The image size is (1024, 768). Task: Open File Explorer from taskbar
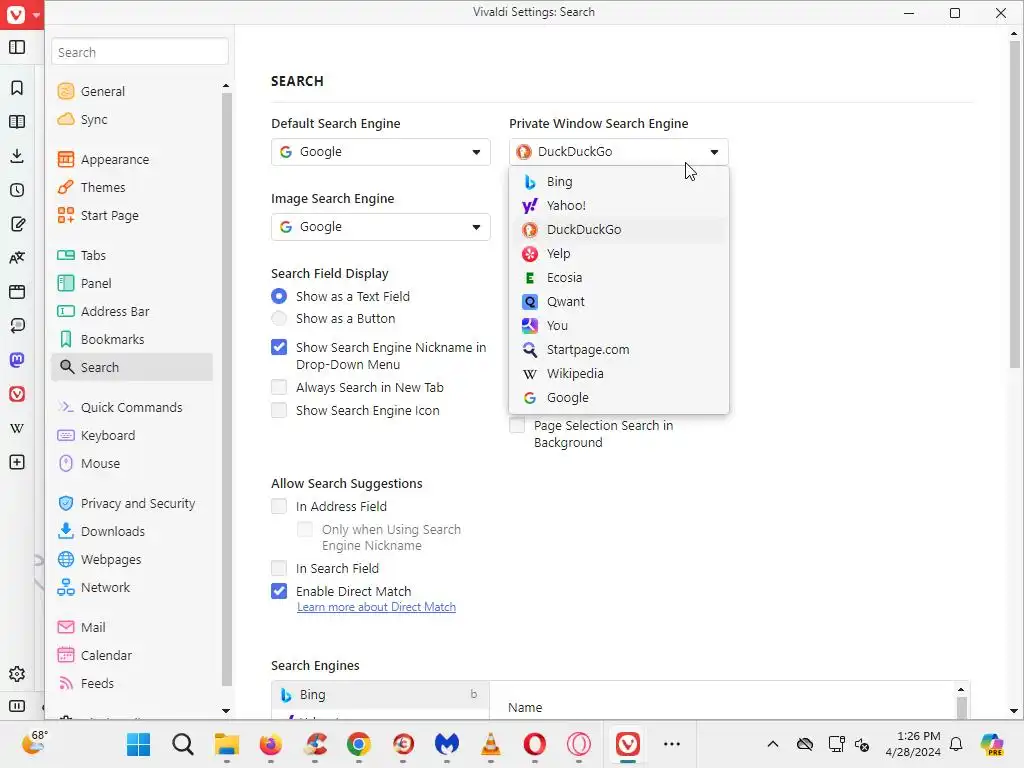[x=227, y=744]
